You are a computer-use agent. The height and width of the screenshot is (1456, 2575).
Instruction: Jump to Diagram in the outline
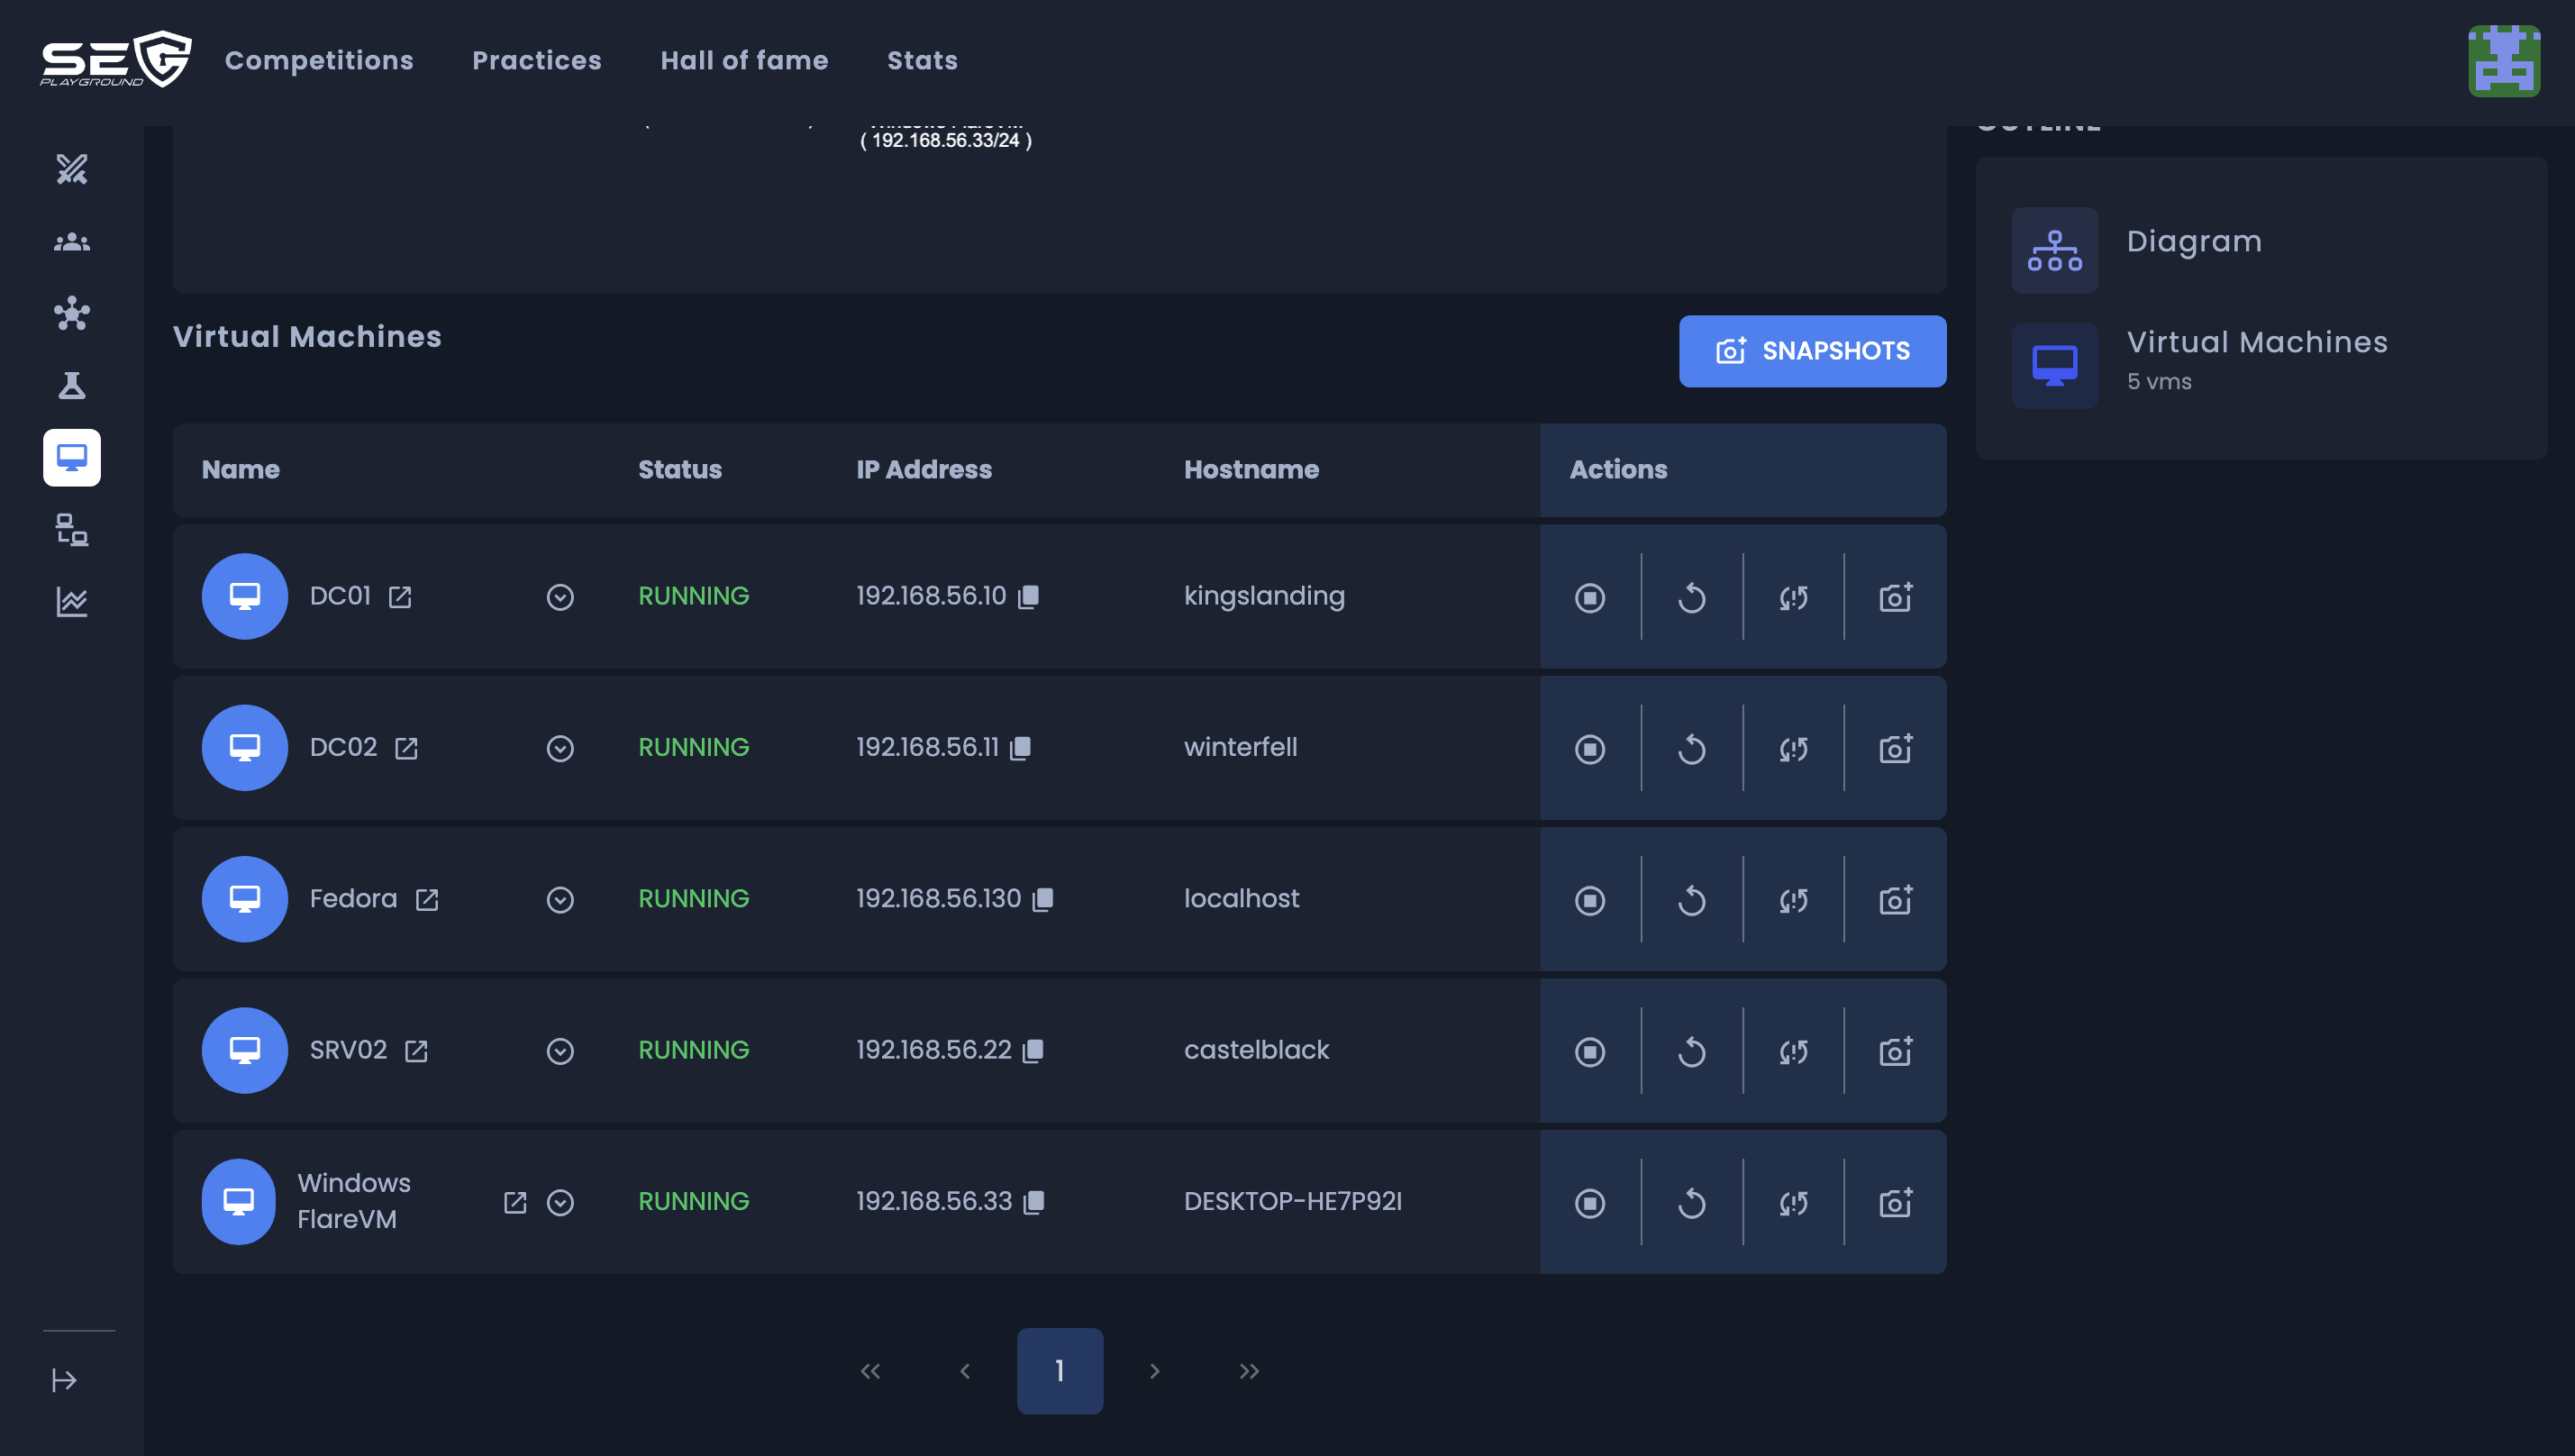(x=2193, y=242)
